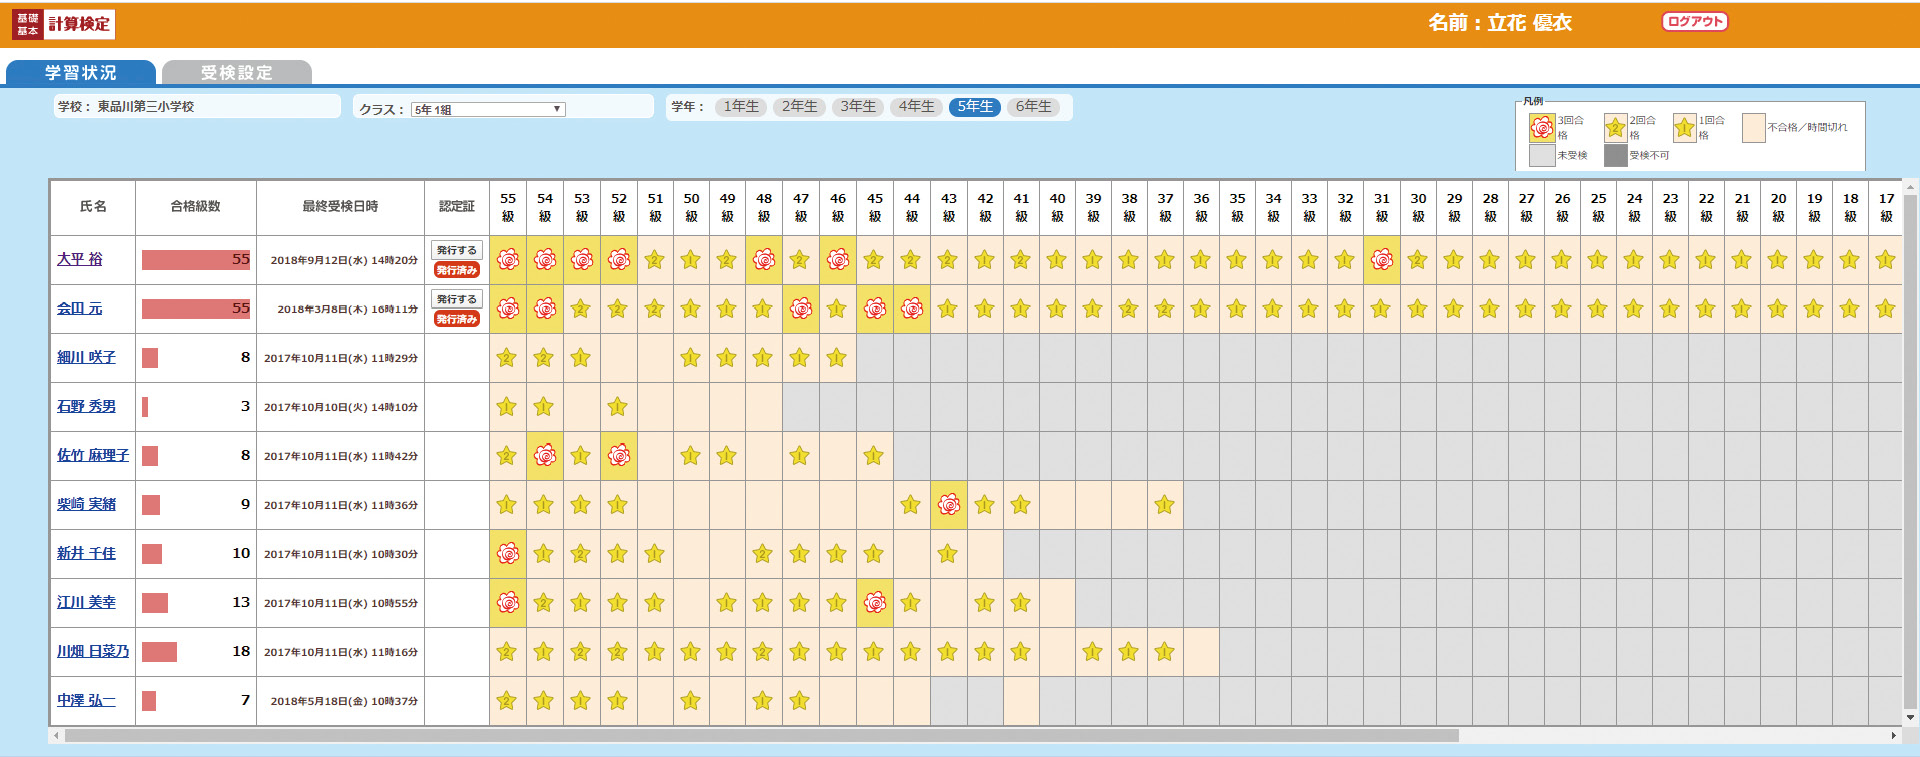Click 発行する button for 大平 裕
The image size is (1920, 757).
pos(457,250)
